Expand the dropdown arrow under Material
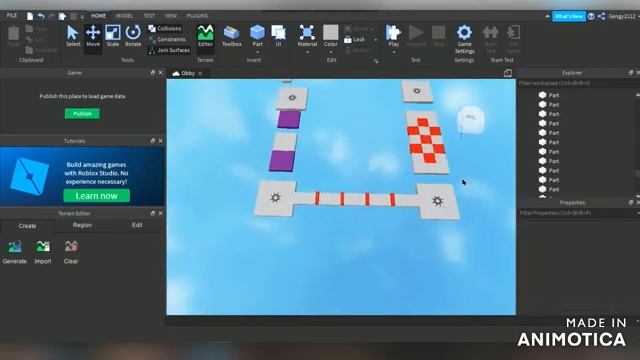The height and width of the screenshot is (360, 640). pyautogui.click(x=307, y=52)
